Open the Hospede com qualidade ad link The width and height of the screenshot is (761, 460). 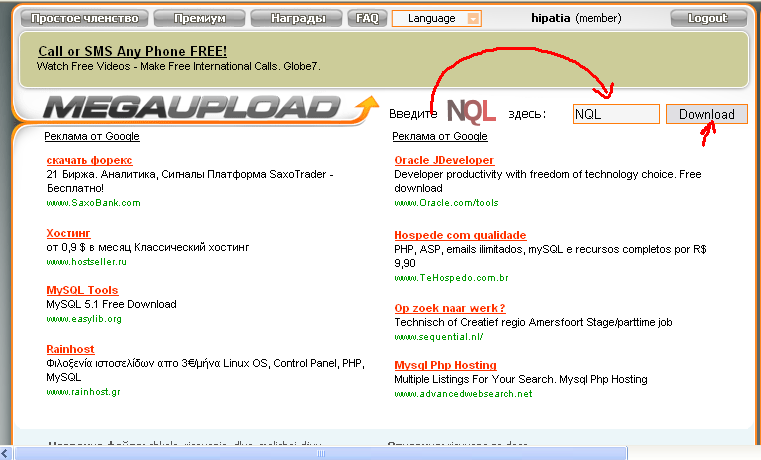(x=460, y=235)
